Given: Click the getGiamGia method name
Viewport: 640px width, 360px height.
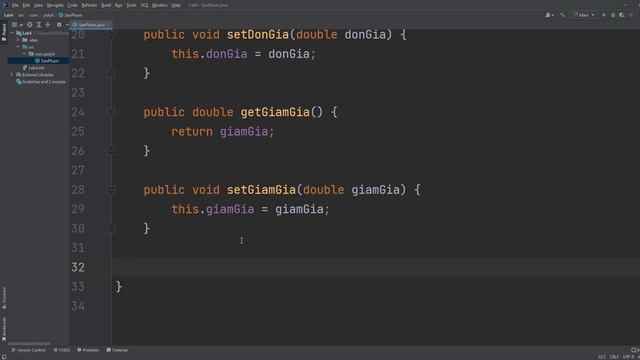Looking at the screenshot, I should pos(275,112).
